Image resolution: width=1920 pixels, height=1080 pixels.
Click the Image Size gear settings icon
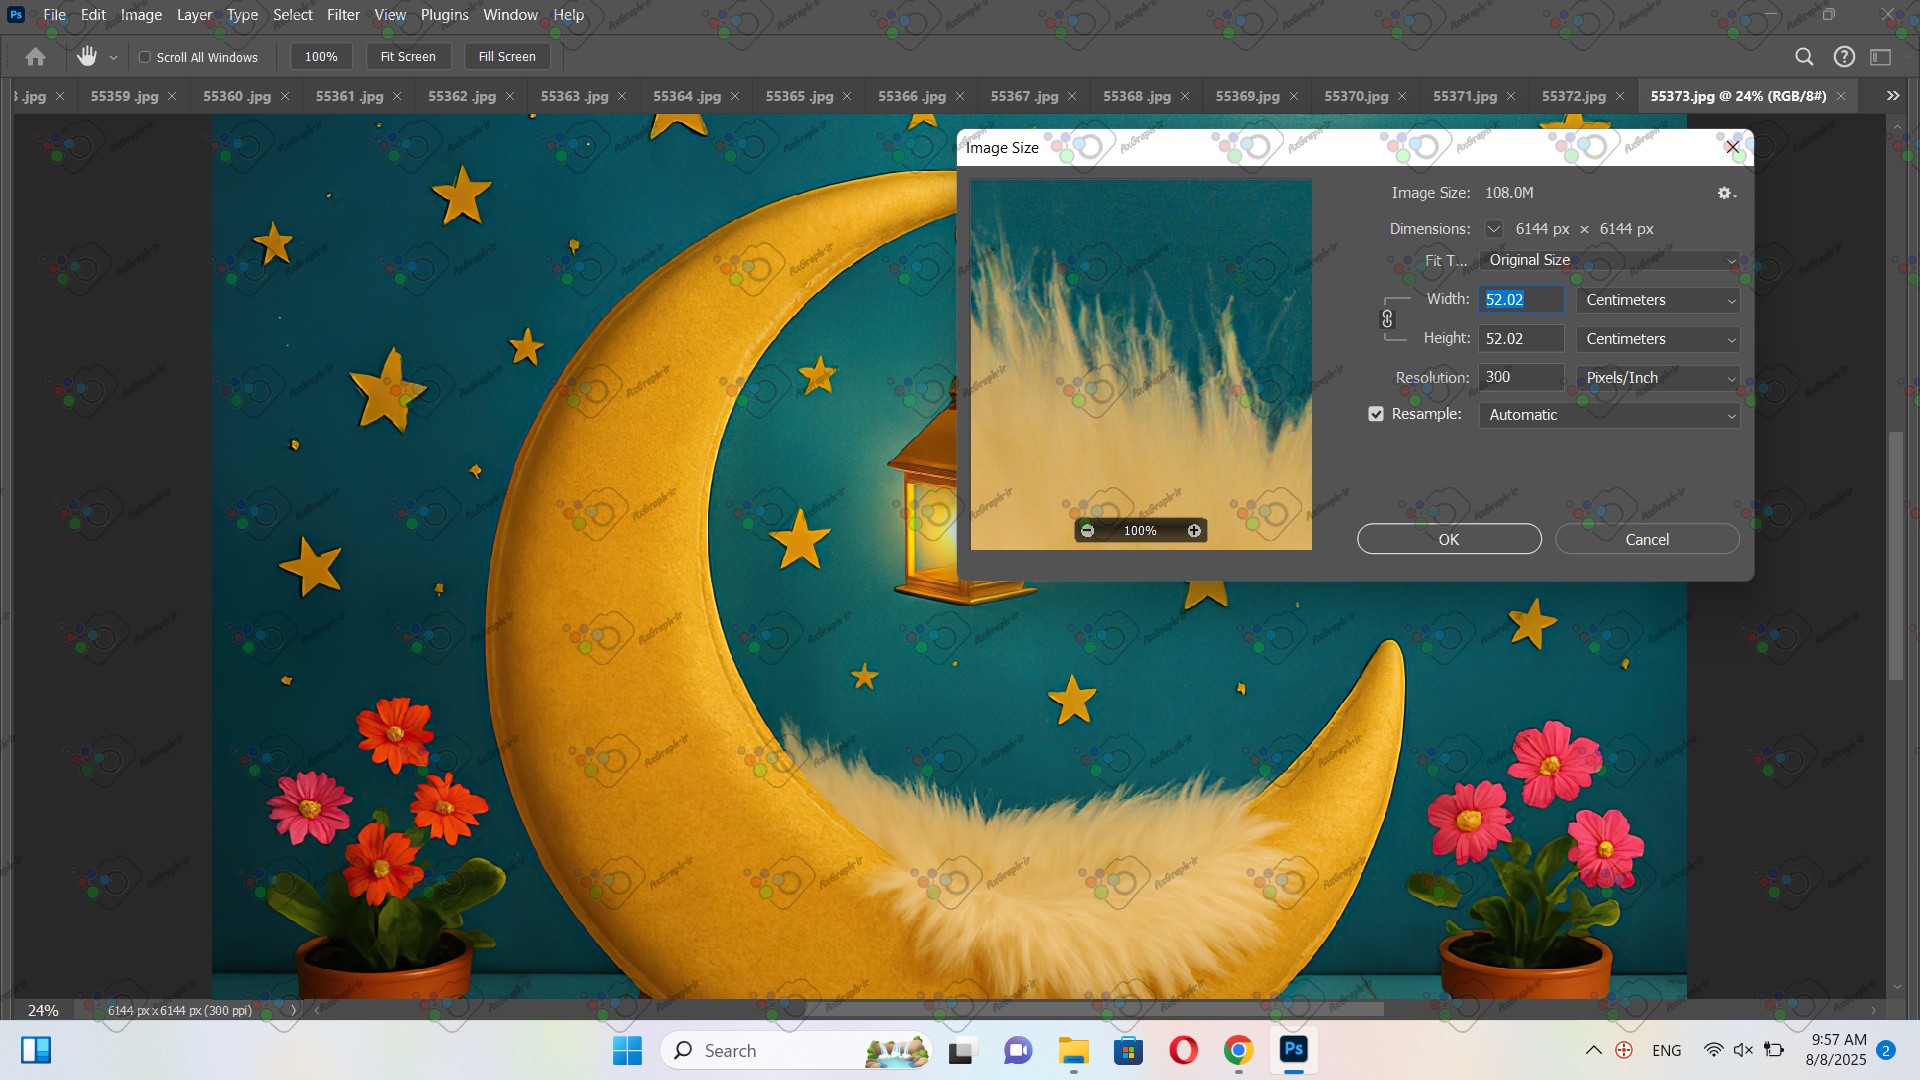click(x=1725, y=193)
